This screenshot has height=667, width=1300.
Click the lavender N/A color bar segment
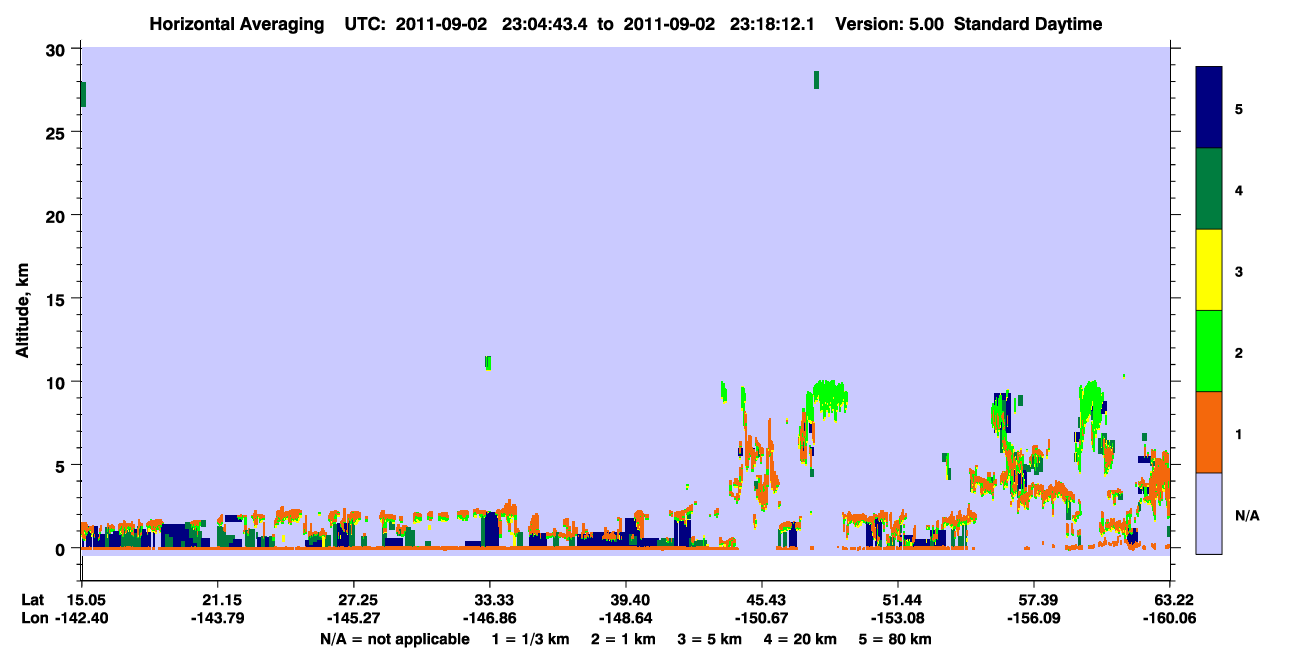(1209, 513)
